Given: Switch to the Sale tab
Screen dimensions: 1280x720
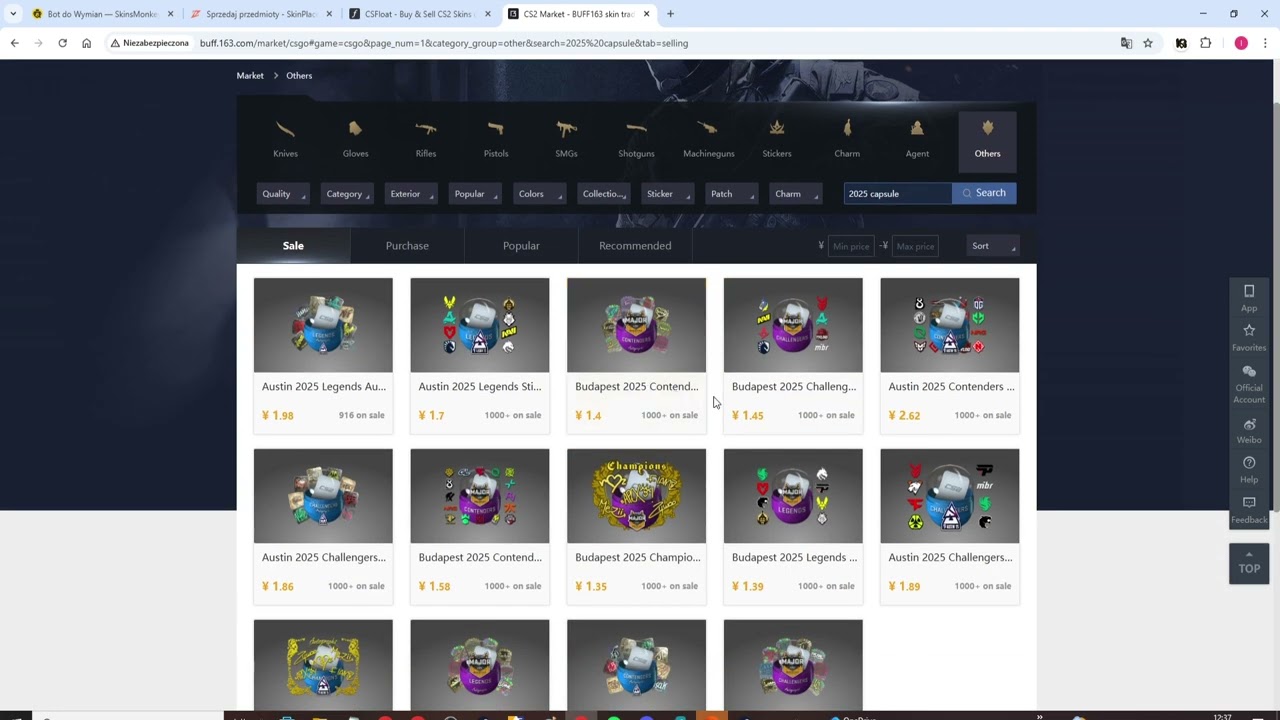Looking at the screenshot, I should (x=293, y=246).
